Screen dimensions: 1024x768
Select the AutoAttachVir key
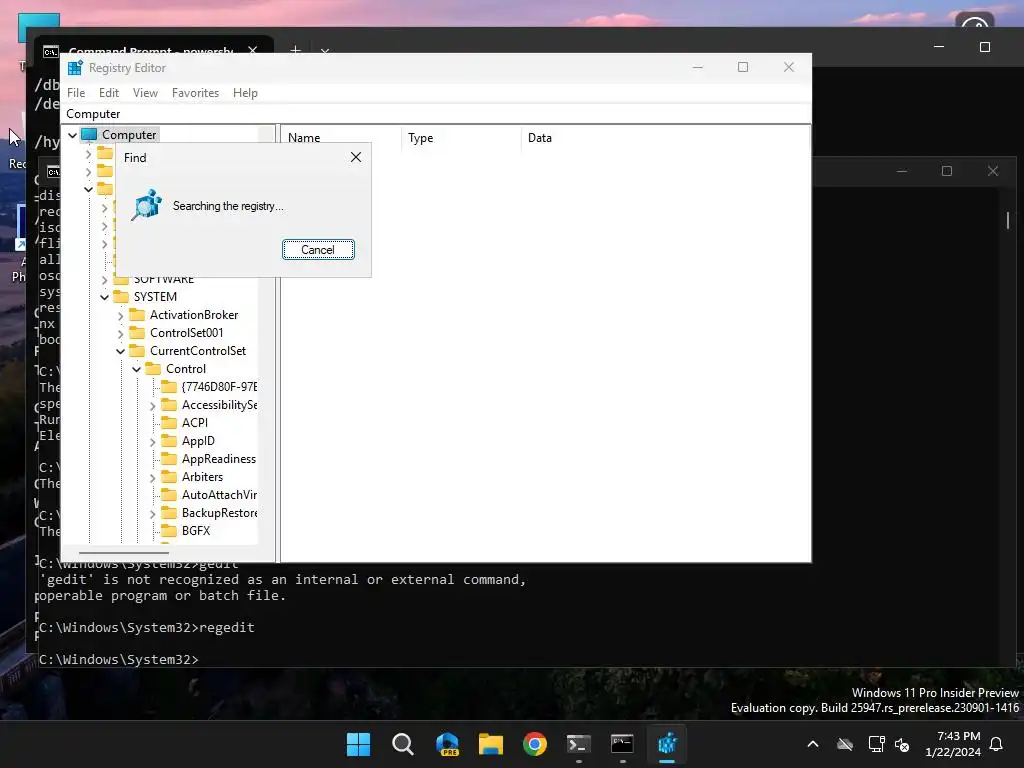tap(219, 494)
